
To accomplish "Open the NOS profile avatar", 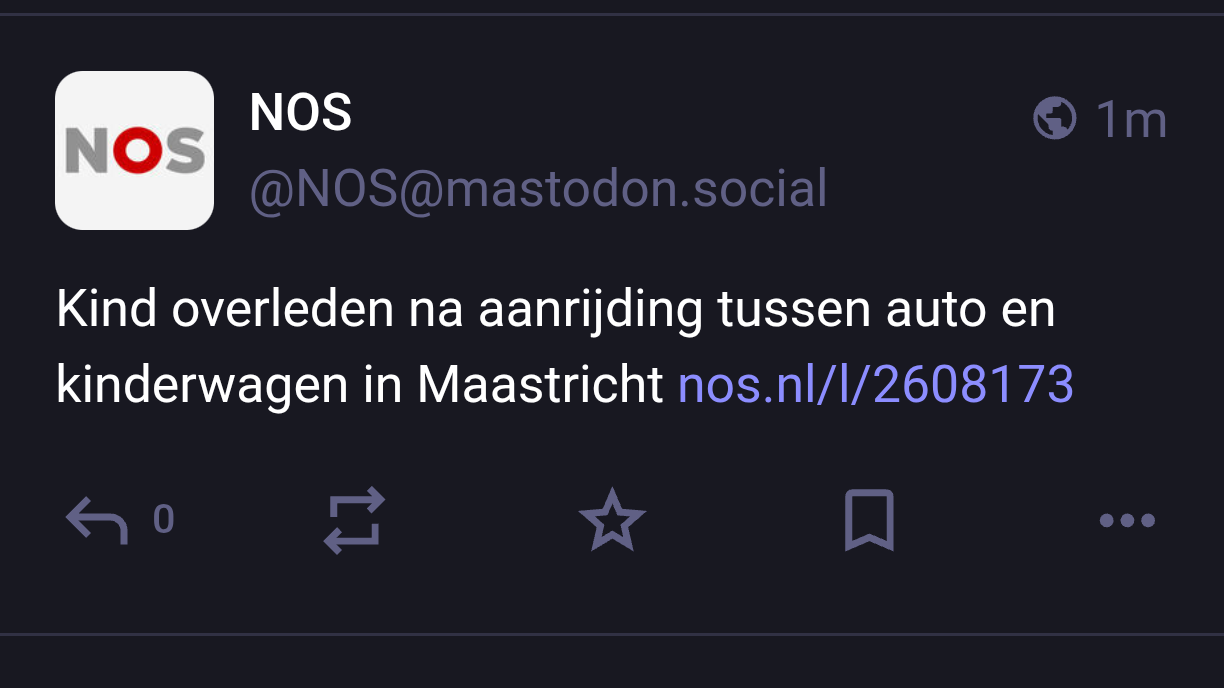I will click(x=134, y=151).
